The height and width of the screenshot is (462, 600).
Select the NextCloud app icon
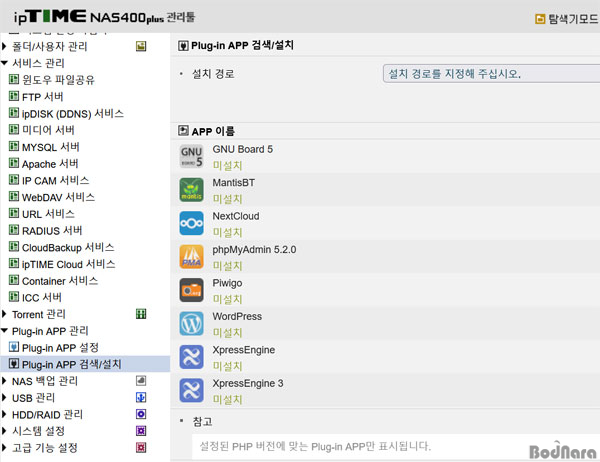pyautogui.click(x=191, y=223)
